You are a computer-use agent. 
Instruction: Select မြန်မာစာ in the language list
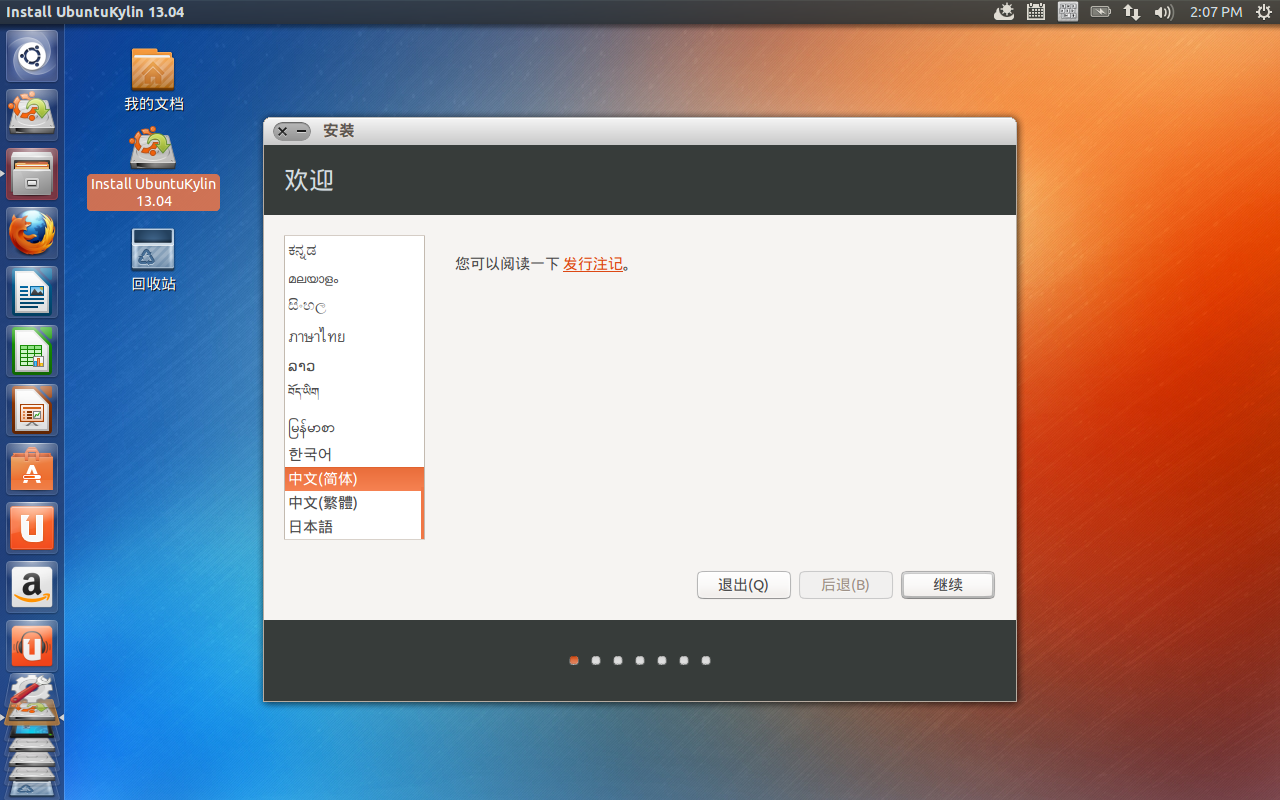pyautogui.click(x=353, y=428)
